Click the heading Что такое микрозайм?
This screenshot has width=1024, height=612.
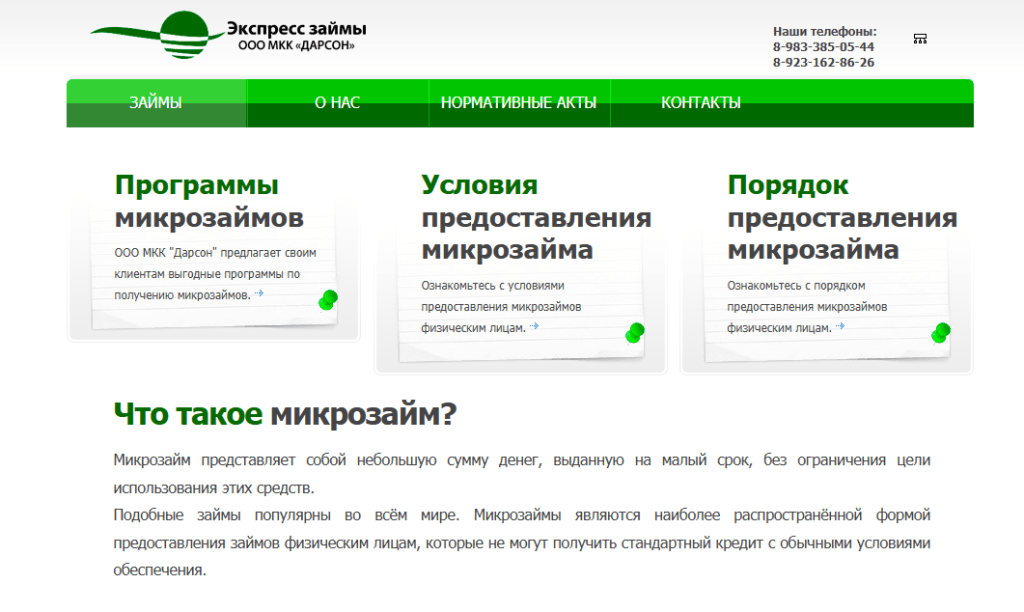pyautogui.click(x=284, y=413)
